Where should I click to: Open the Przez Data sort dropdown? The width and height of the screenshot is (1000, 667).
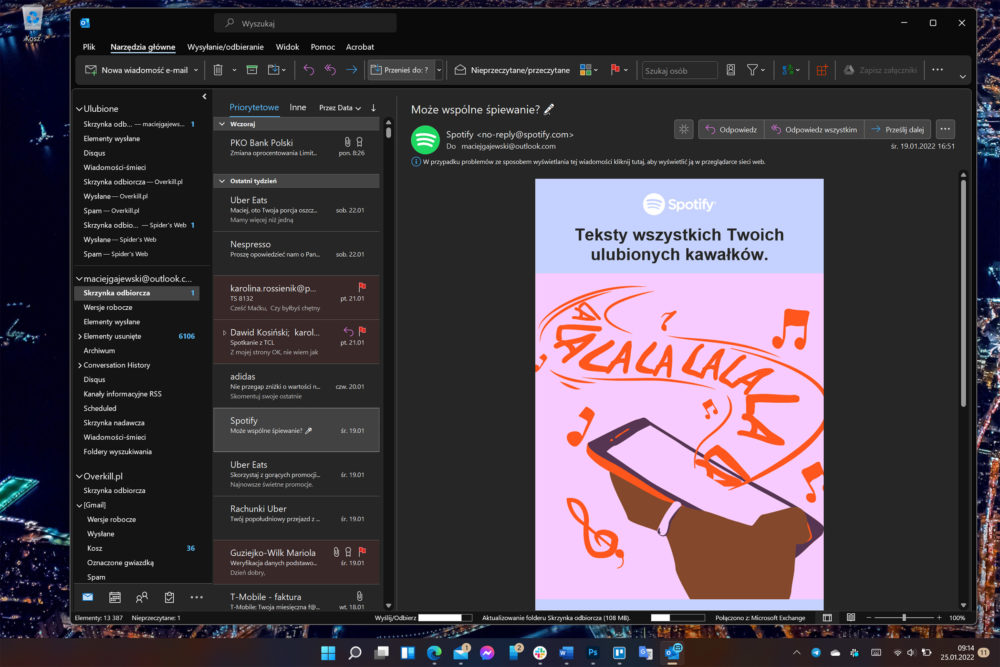340,108
